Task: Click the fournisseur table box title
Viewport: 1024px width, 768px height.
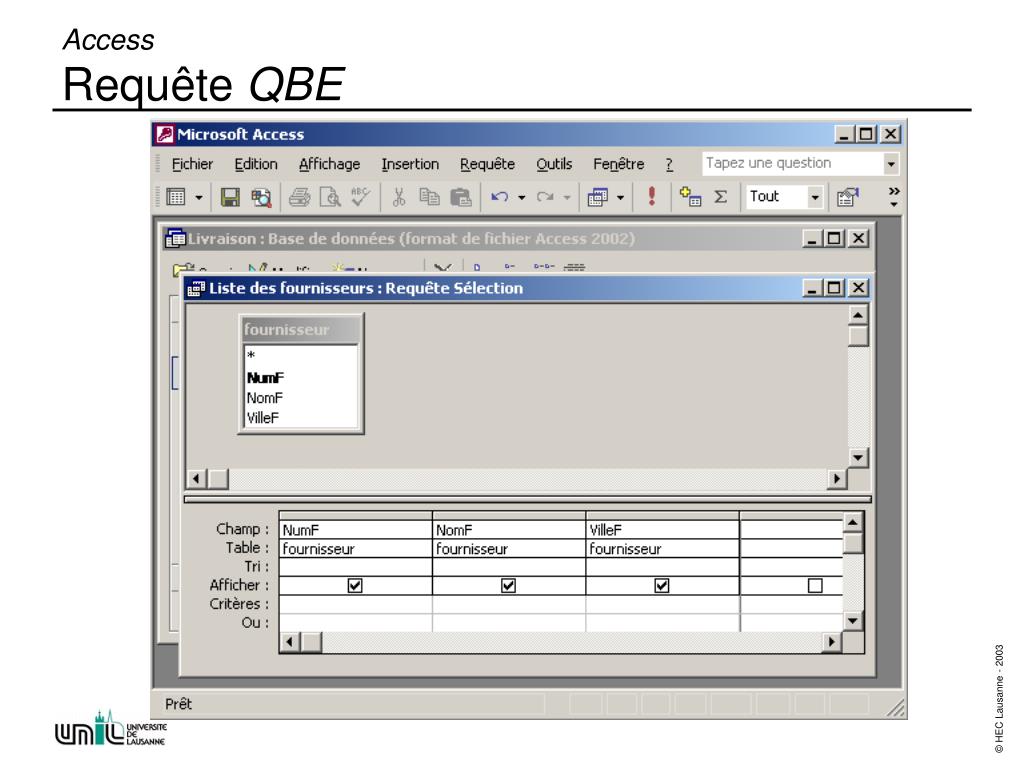Action: pyautogui.click(x=300, y=330)
